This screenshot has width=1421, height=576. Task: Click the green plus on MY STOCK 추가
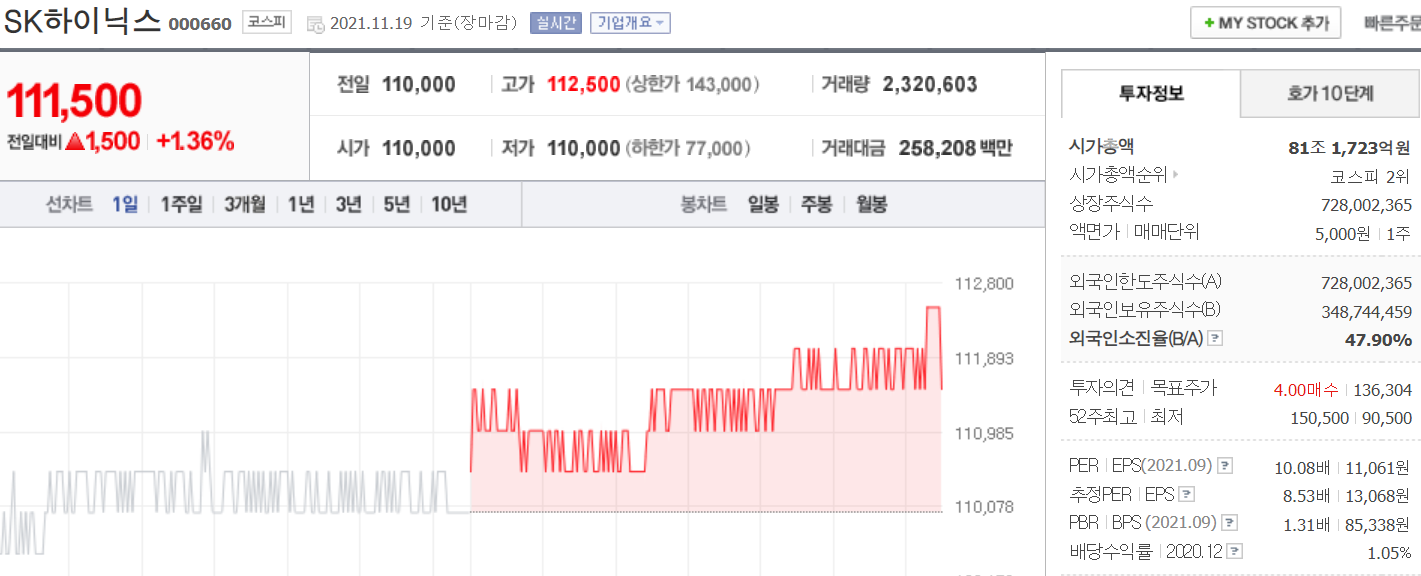[1209, 23]
